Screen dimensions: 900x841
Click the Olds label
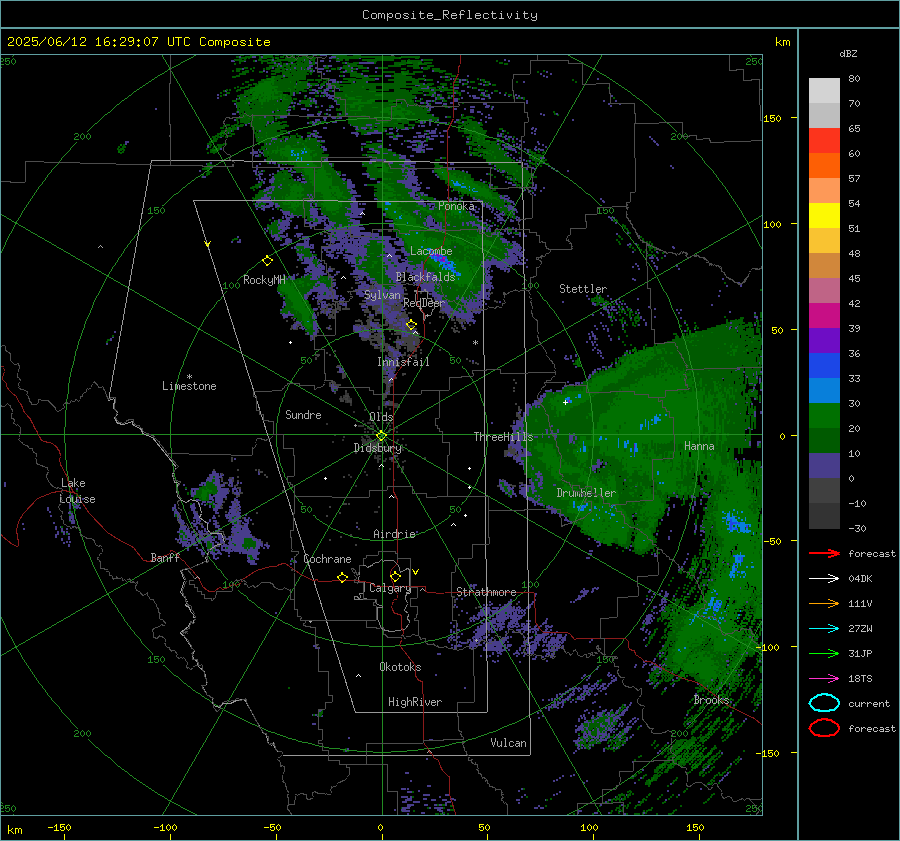(x=381, y=417)
